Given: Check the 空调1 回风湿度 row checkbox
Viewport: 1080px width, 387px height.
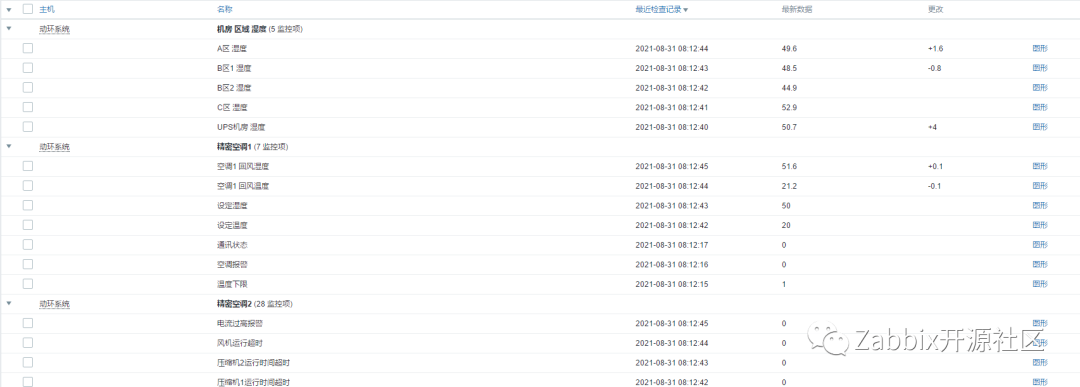Looking at the screenshot, I should tap(28, 166).
